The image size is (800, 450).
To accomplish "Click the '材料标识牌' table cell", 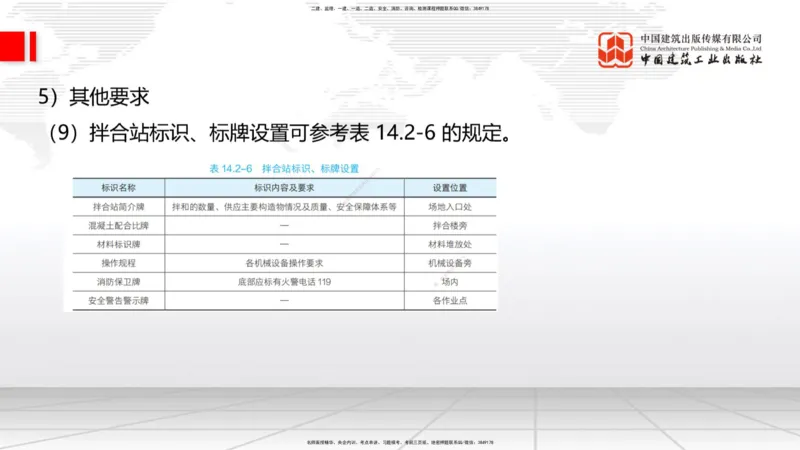I will (118, 244).
